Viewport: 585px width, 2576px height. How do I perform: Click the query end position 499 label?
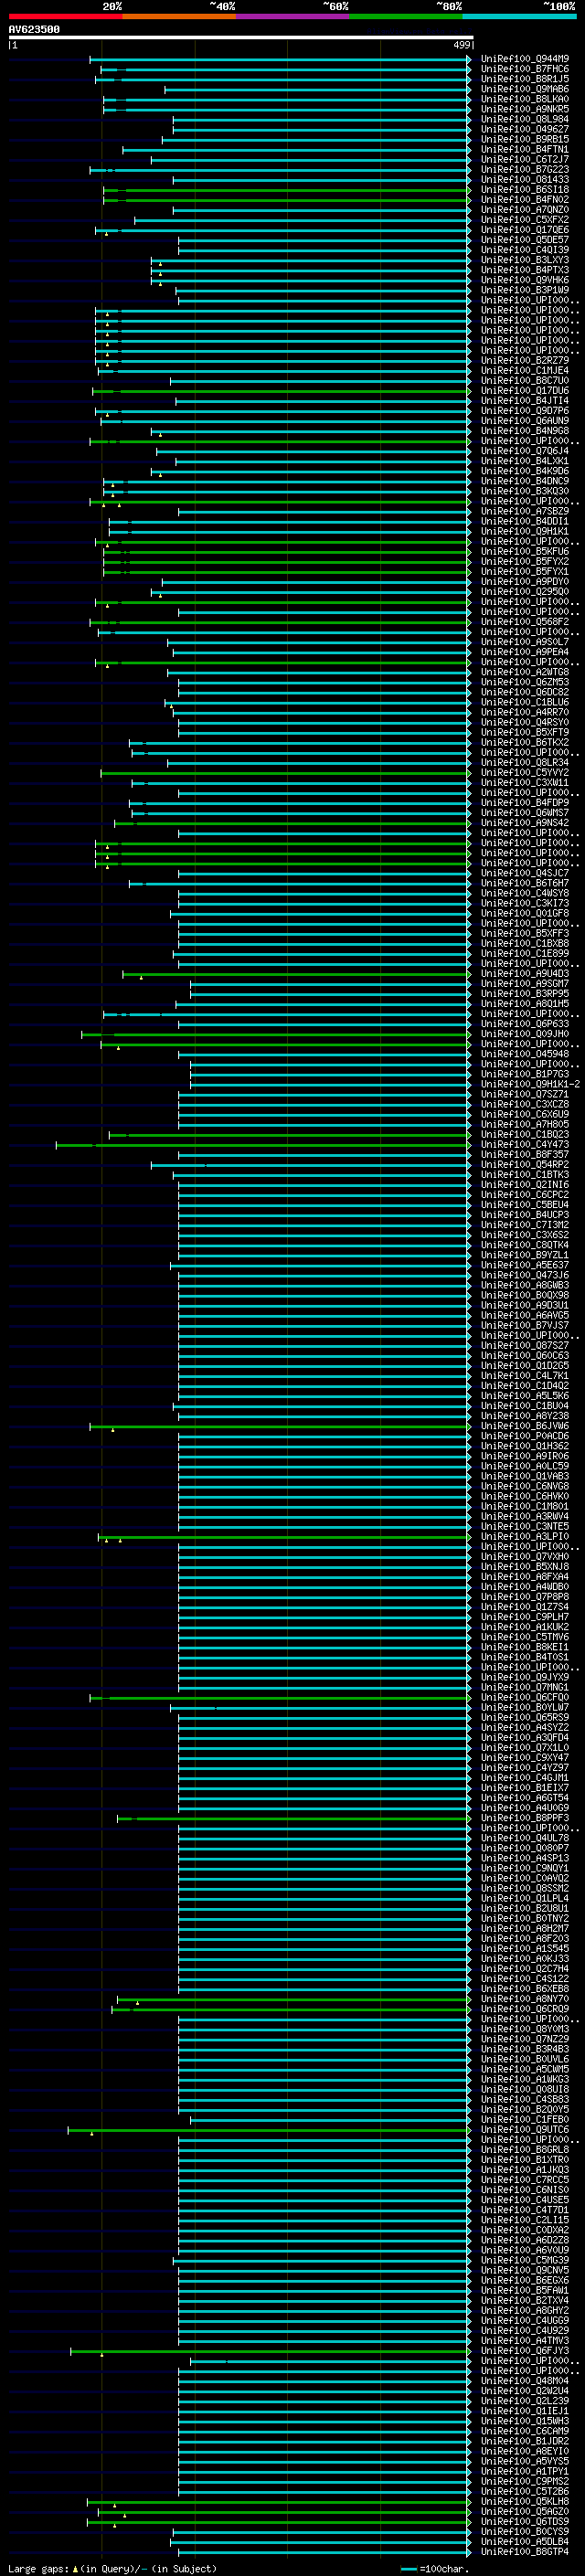[462, 45]
